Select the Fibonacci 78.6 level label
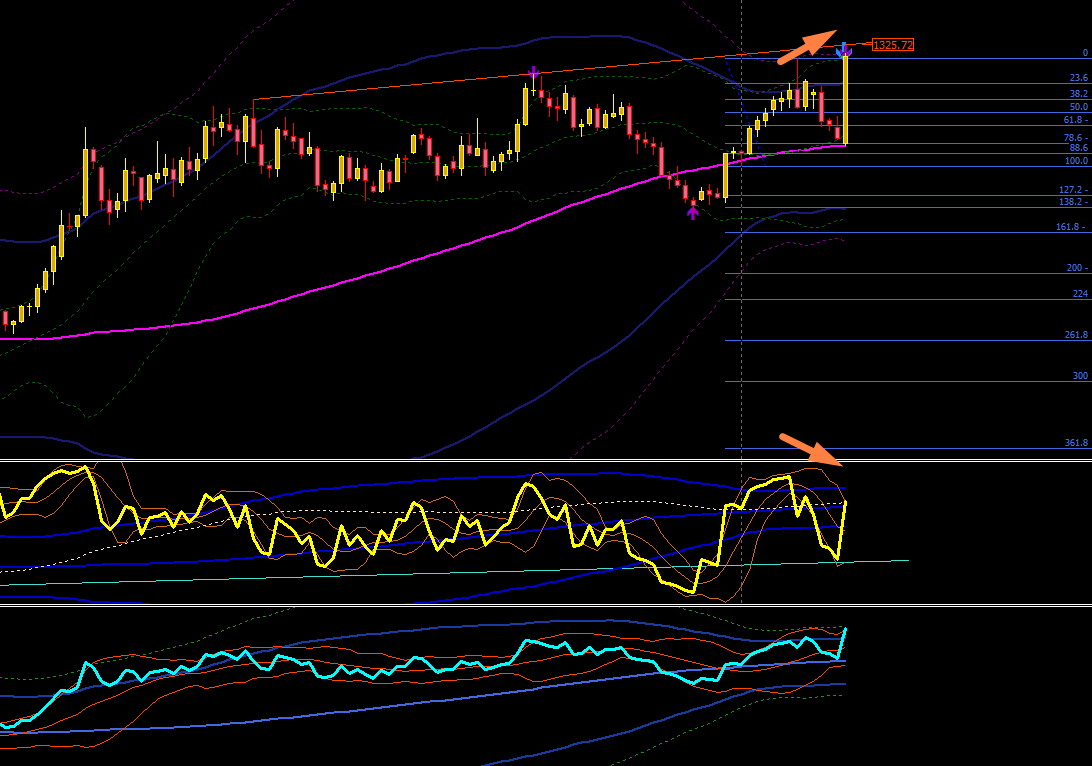 click(1076, 139)
